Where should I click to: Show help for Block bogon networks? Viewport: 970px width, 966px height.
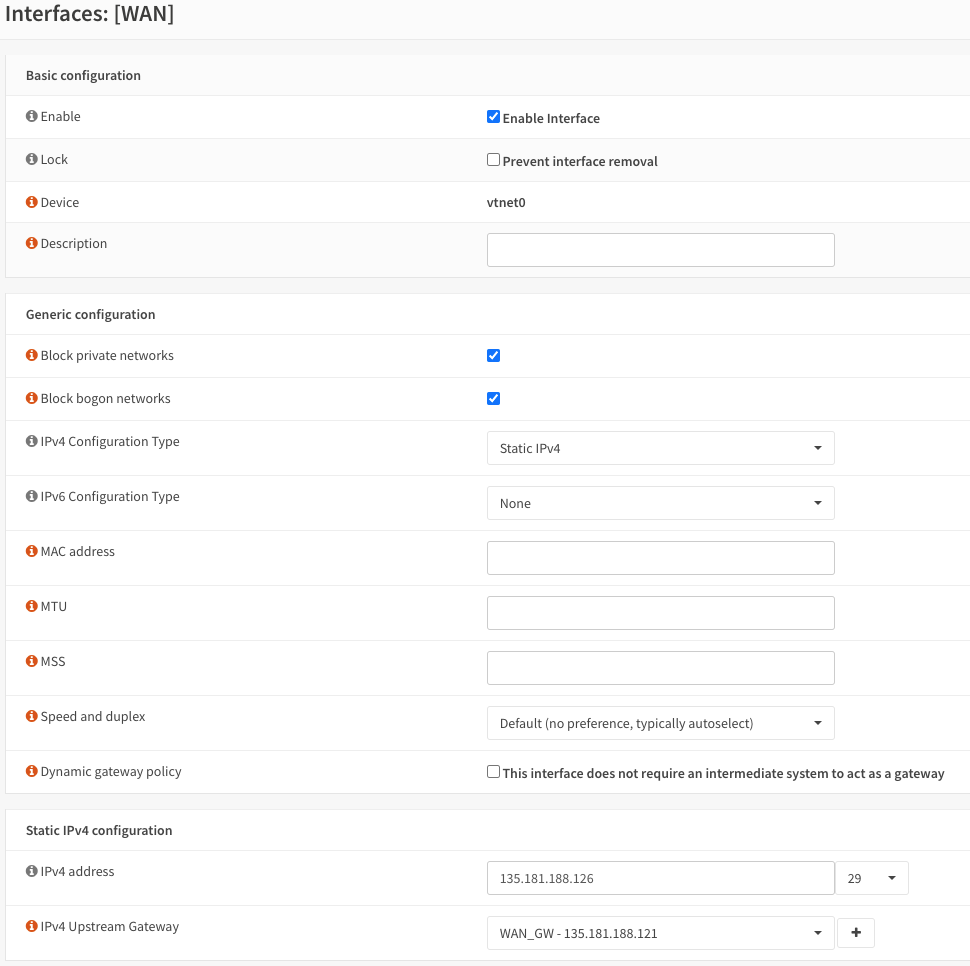point(32,398)
